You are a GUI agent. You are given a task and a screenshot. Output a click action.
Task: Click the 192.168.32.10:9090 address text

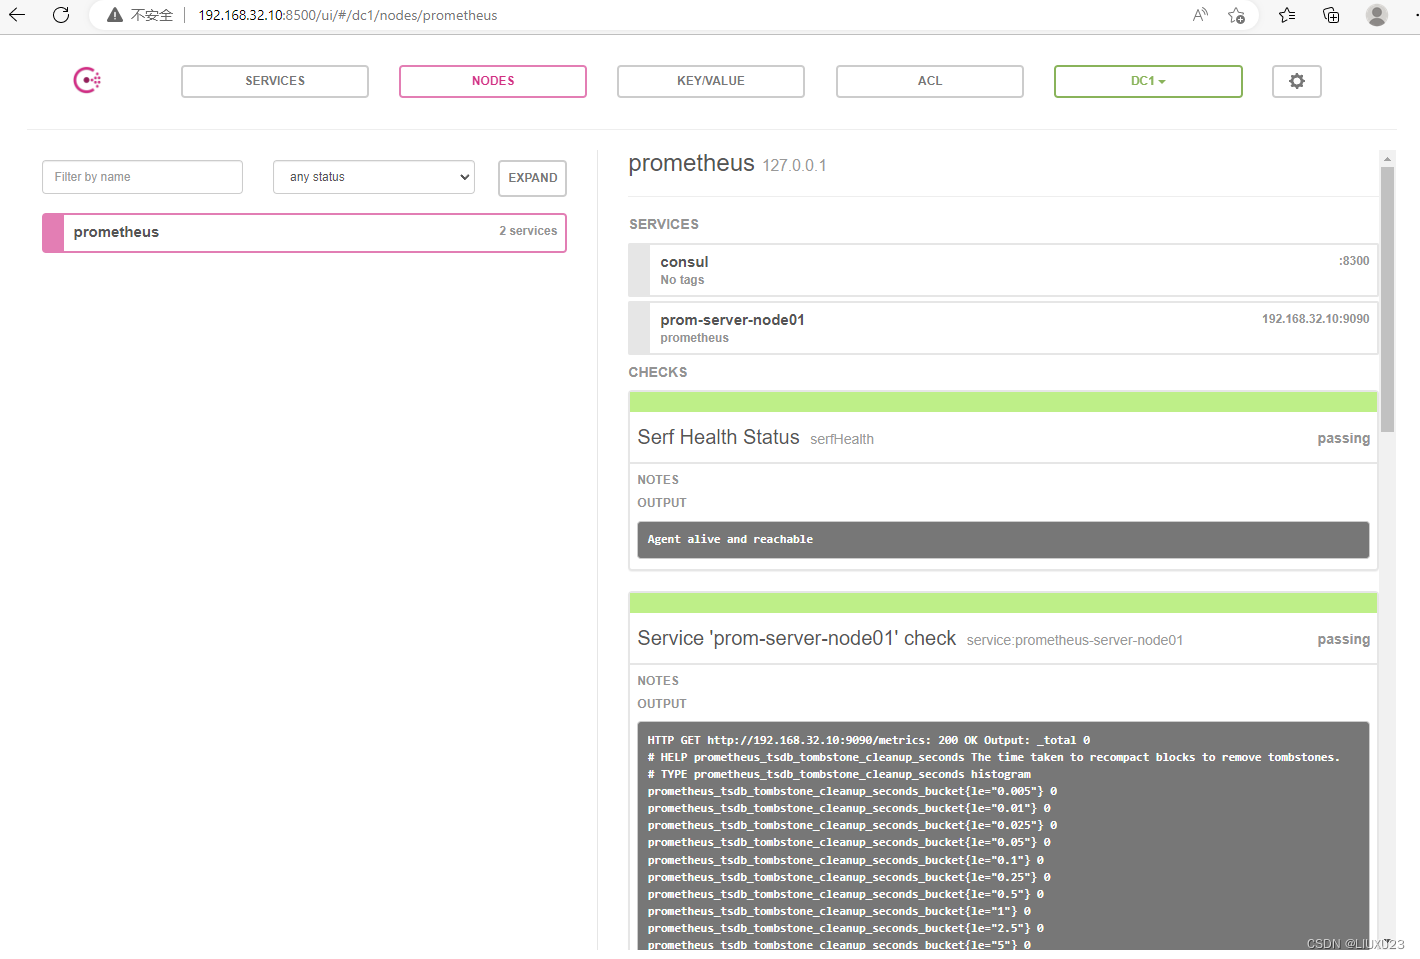click(x=1315, y=319)
